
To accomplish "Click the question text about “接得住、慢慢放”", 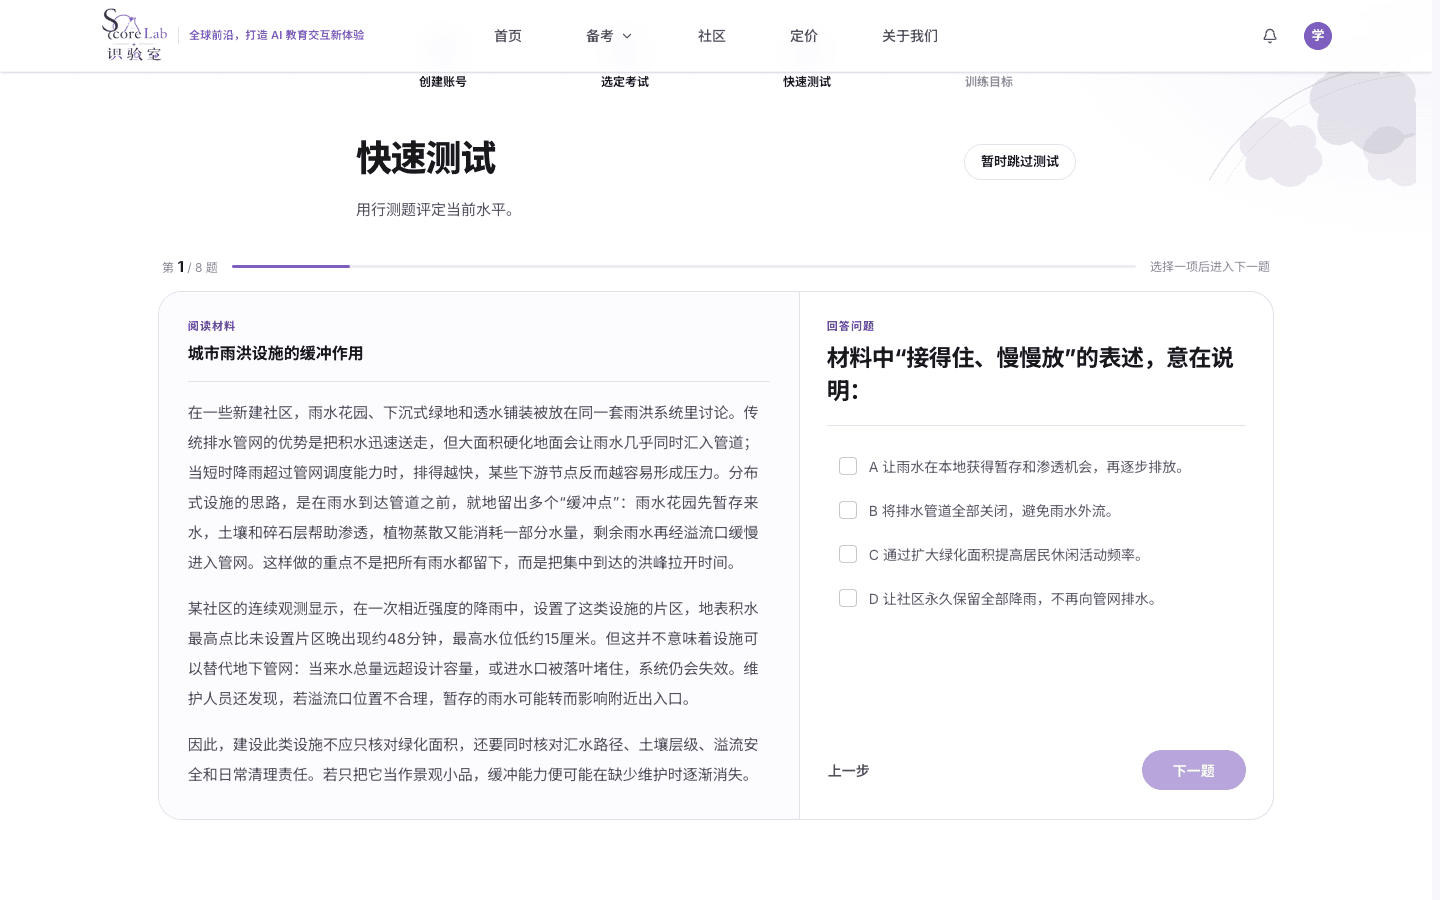I will pyautogui.click(x=1030, y=374).
